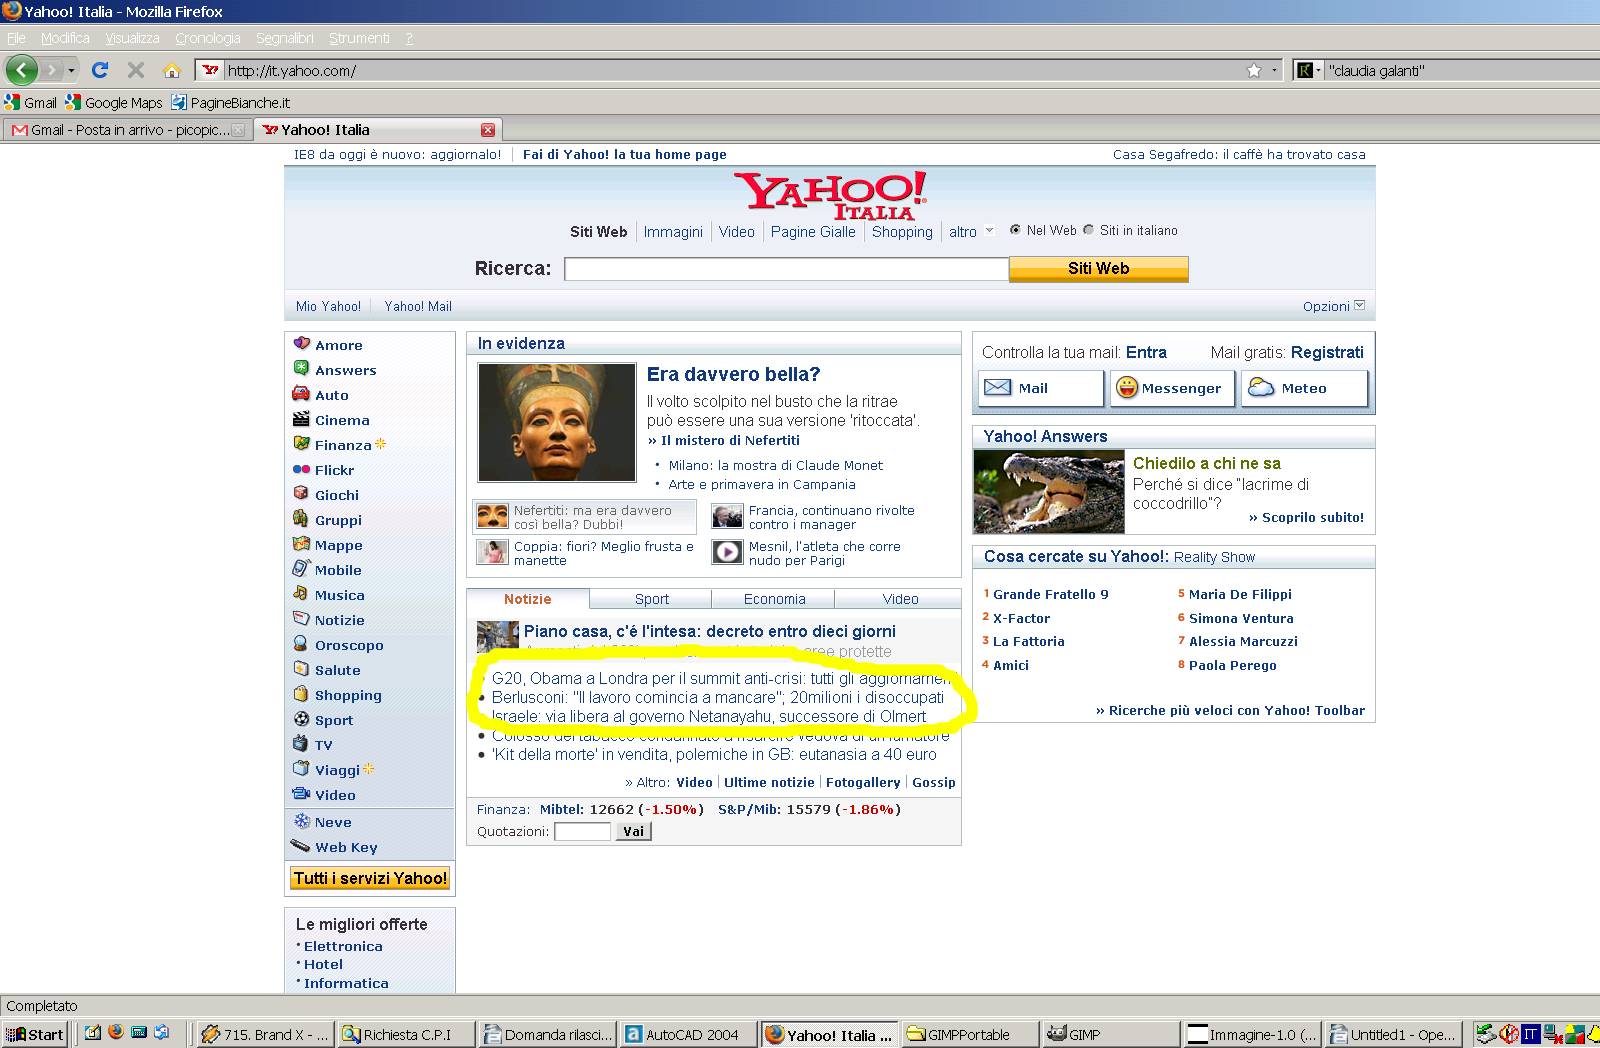
Task: Open the URL bar history dropdown
Action: tap(1274, 70)
